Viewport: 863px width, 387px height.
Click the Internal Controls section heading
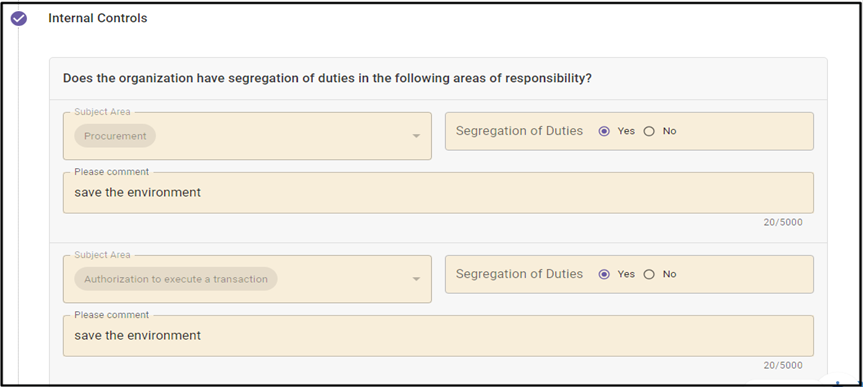pyautogui.click(x=97, y=18)
